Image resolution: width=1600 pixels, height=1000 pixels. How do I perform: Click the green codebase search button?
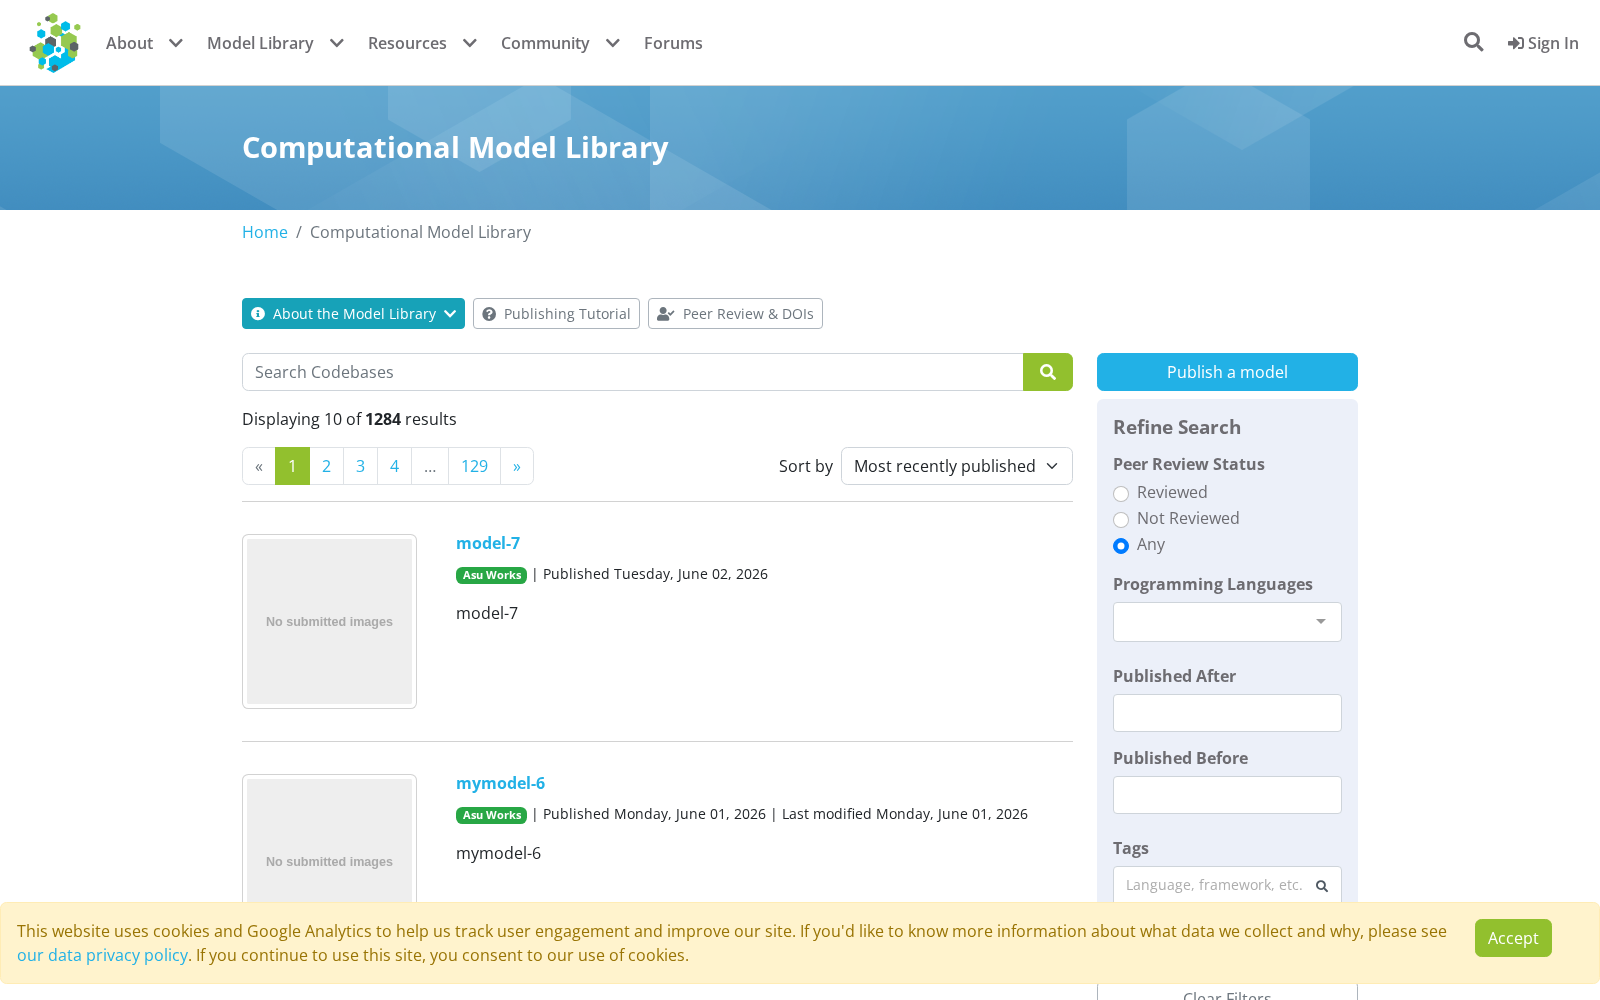click(1048, 372)
